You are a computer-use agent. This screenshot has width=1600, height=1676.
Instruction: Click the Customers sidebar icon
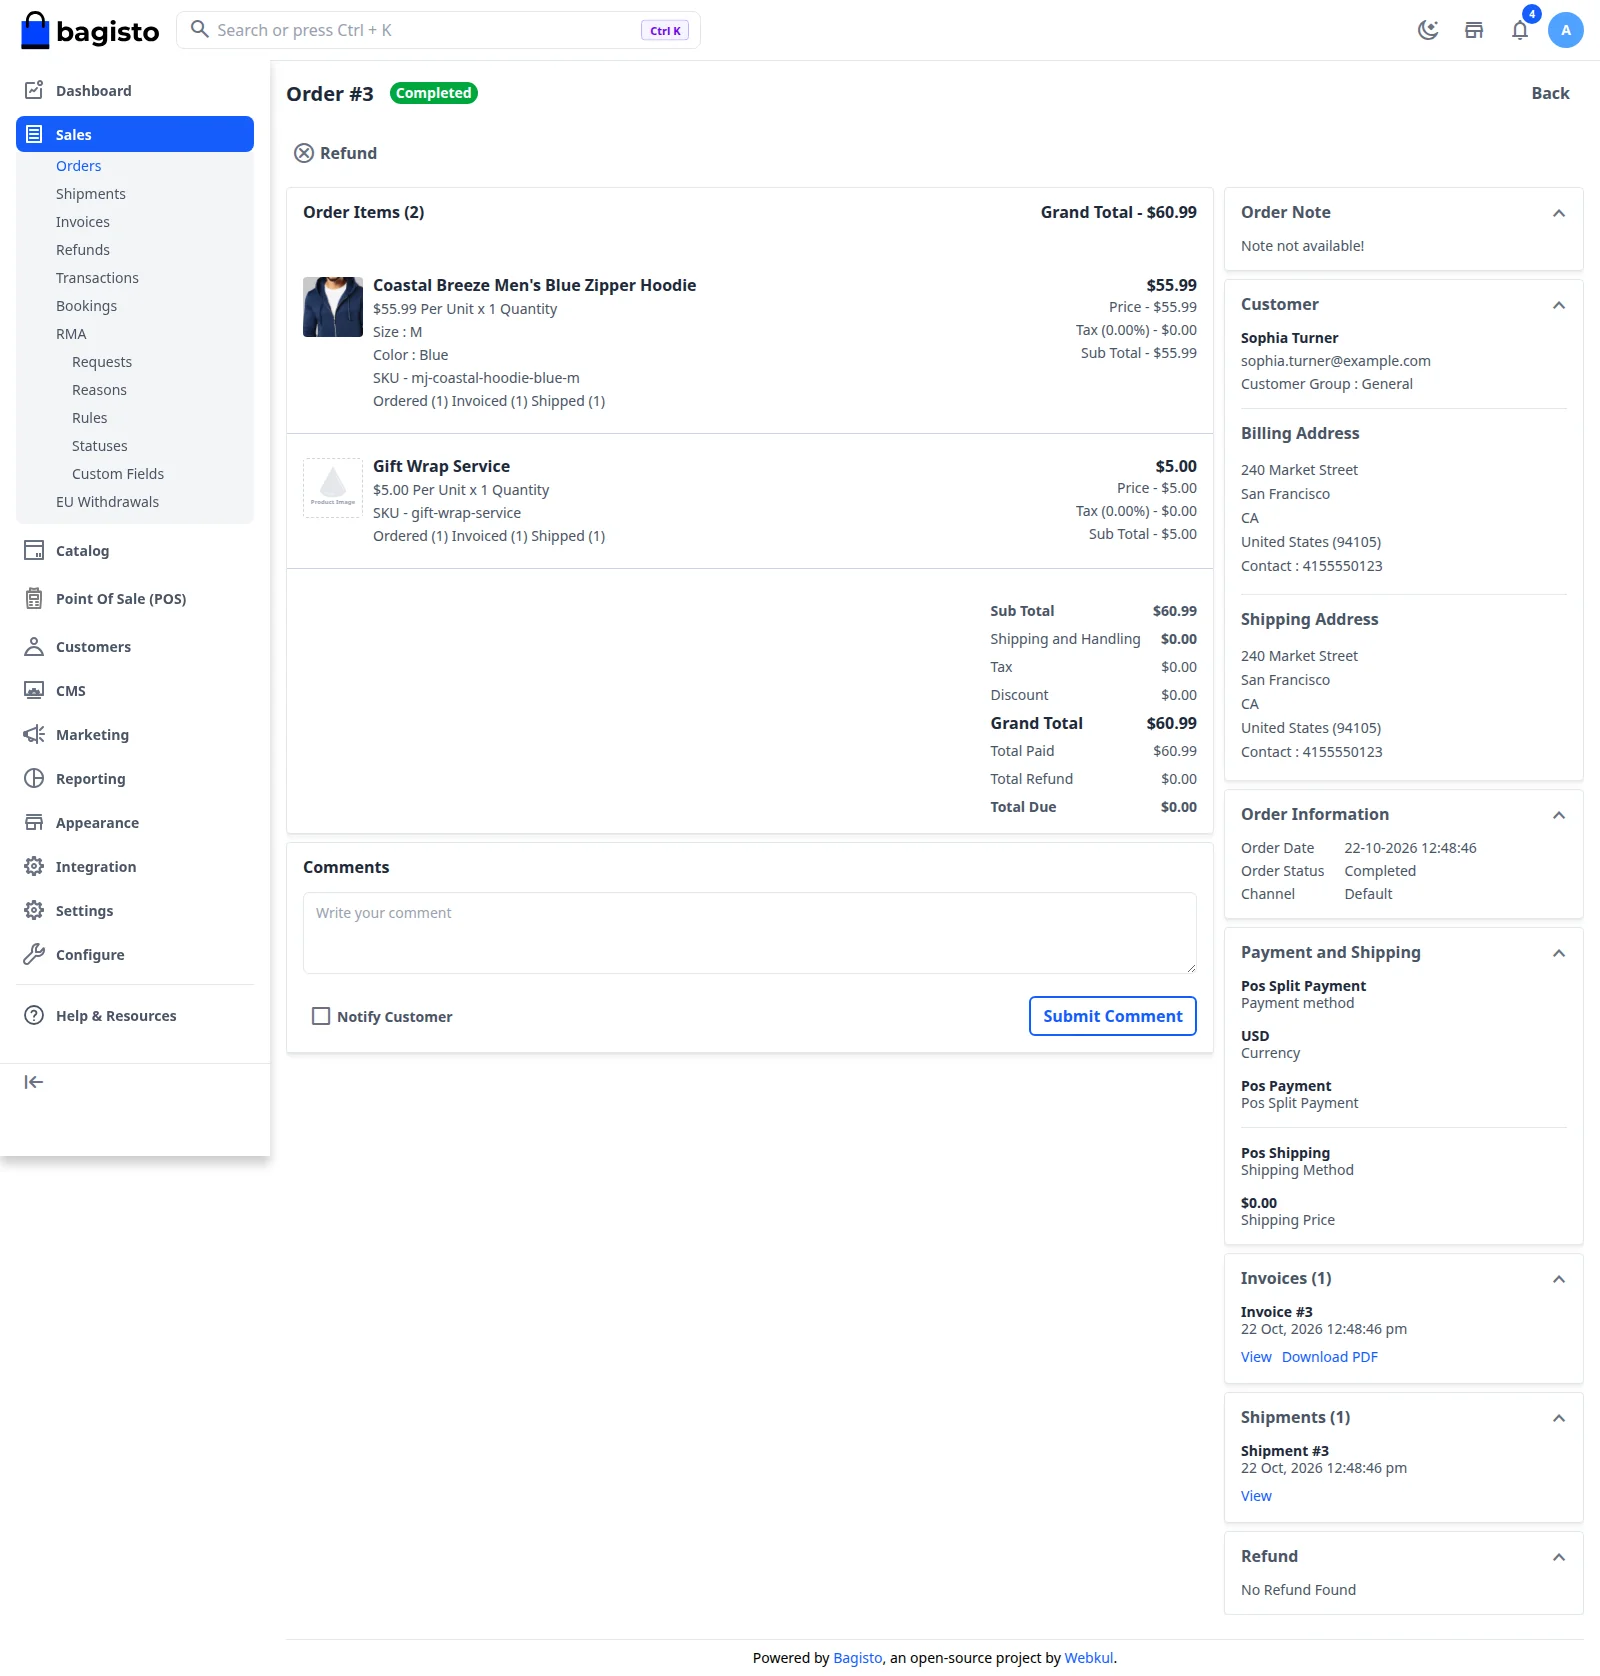pyautogui.click(x=34, y=646)
